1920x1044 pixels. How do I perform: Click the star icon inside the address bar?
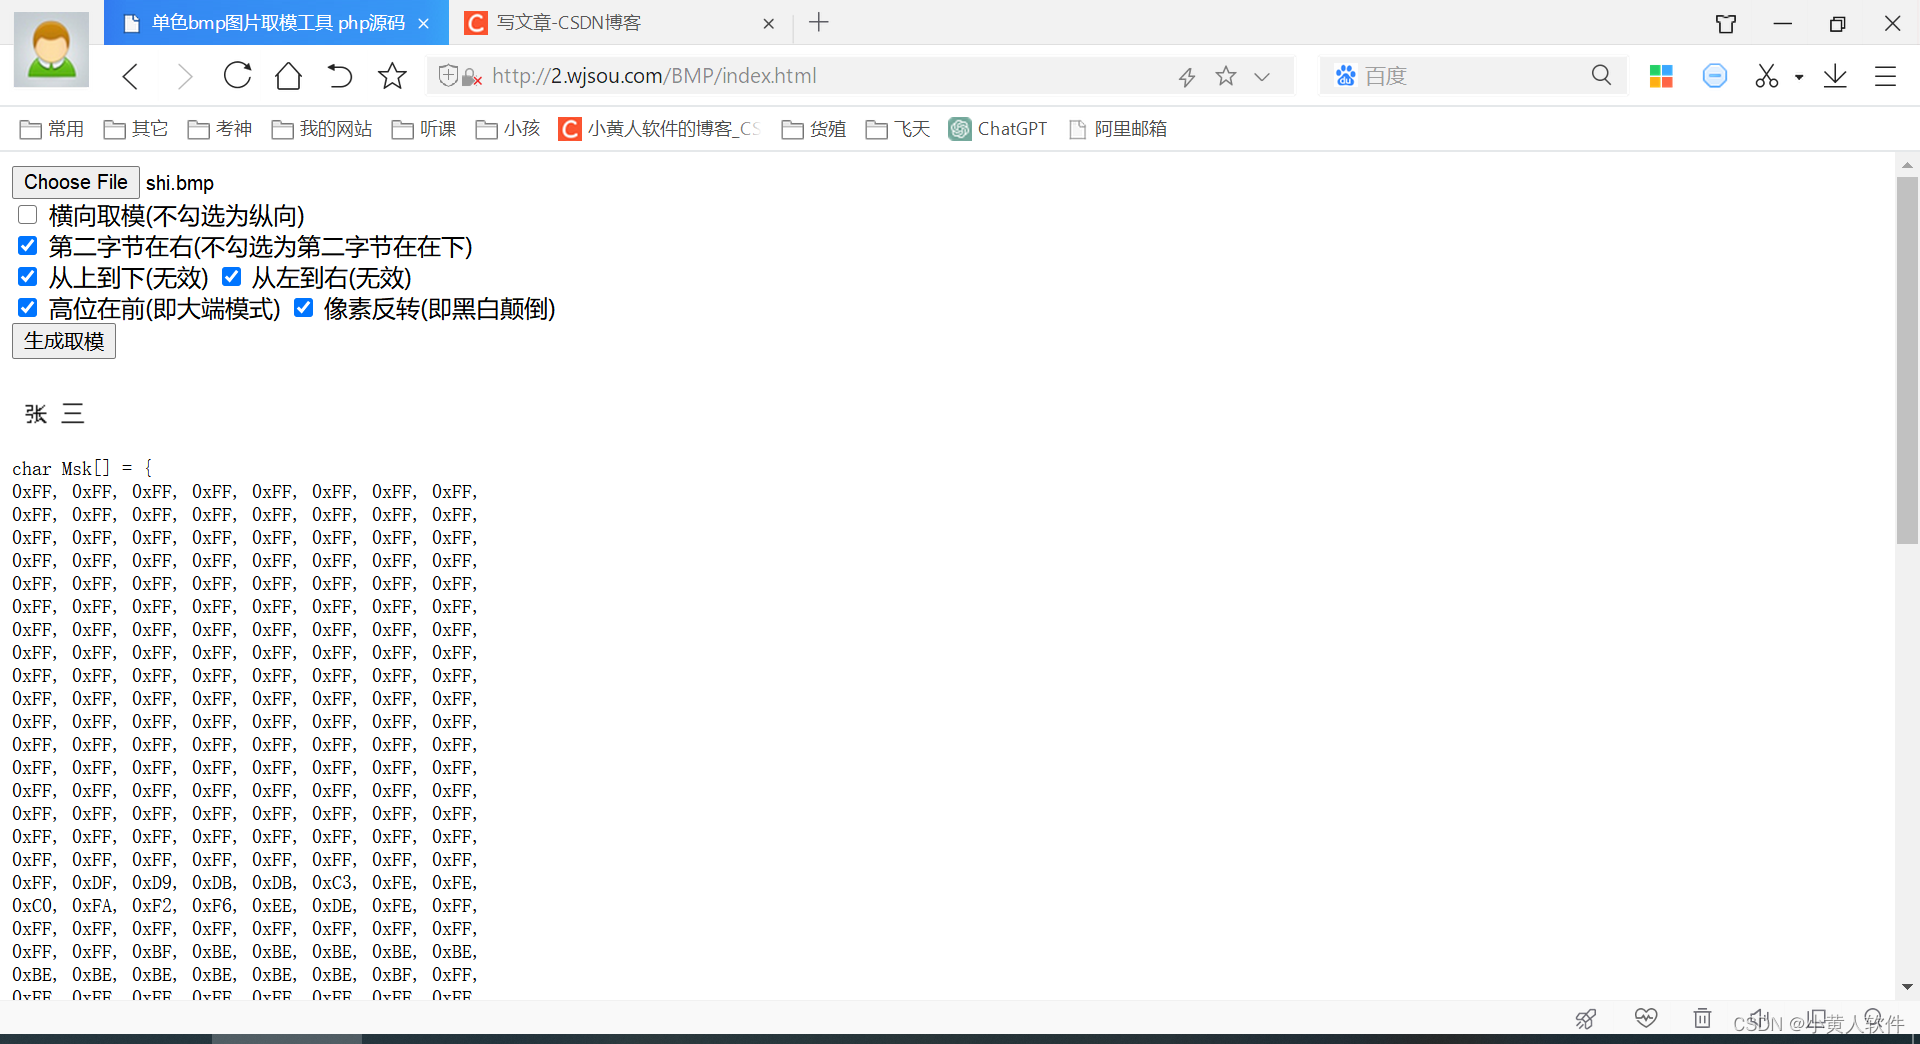[x=1226, y=76]
